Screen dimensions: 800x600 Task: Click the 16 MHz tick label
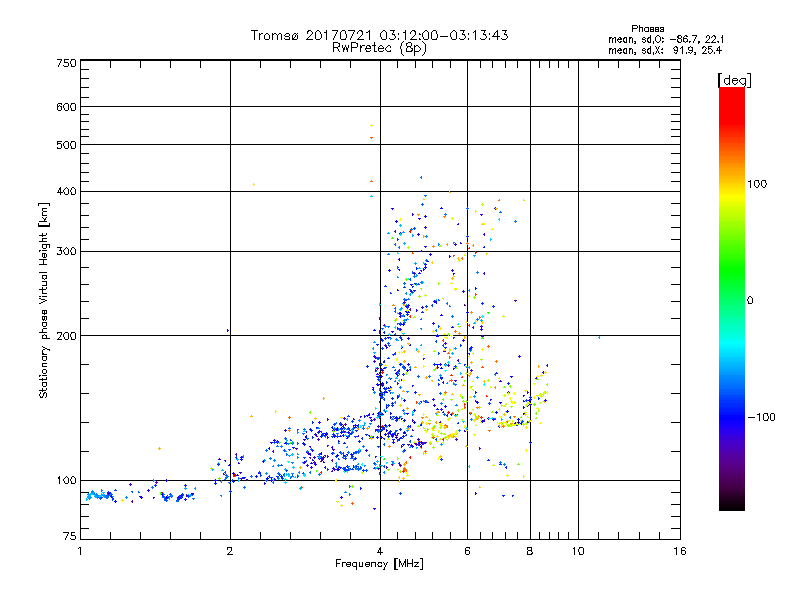(680, 551)
